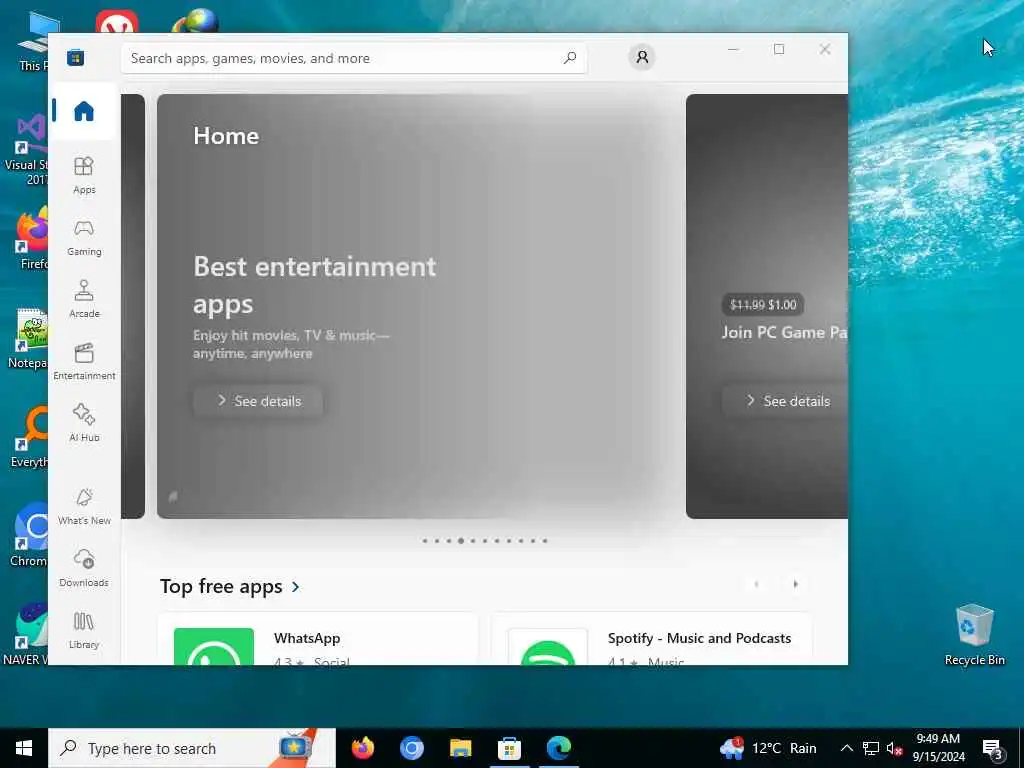Image resolution: width=1024 pixels, height=768 pixels.
Task: Open the Spotify - Music and Podcasts card
Action: 651,639
